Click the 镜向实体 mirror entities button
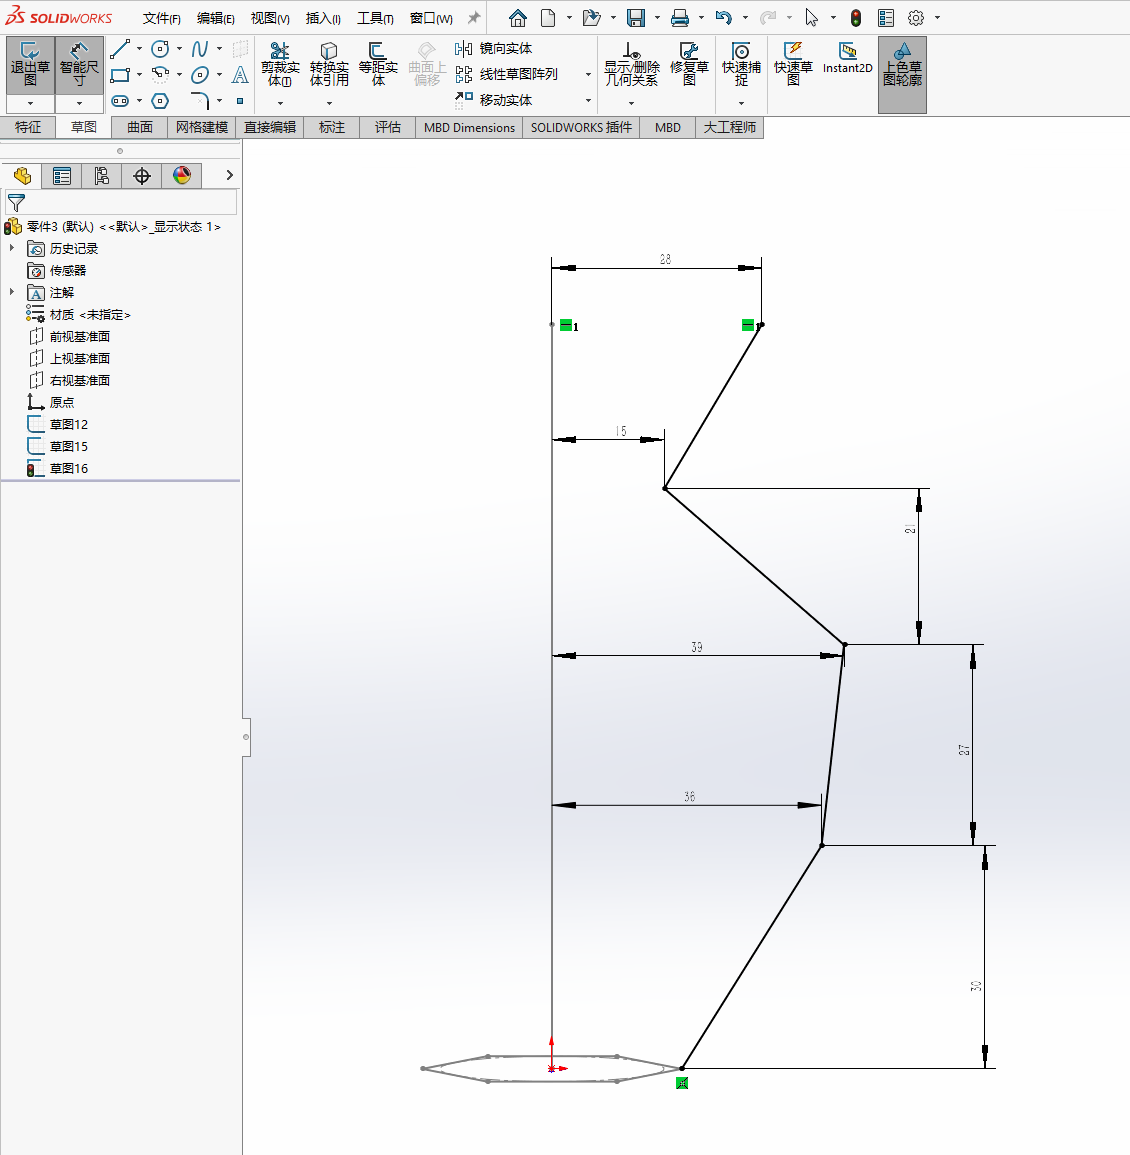 pos(494,48)
